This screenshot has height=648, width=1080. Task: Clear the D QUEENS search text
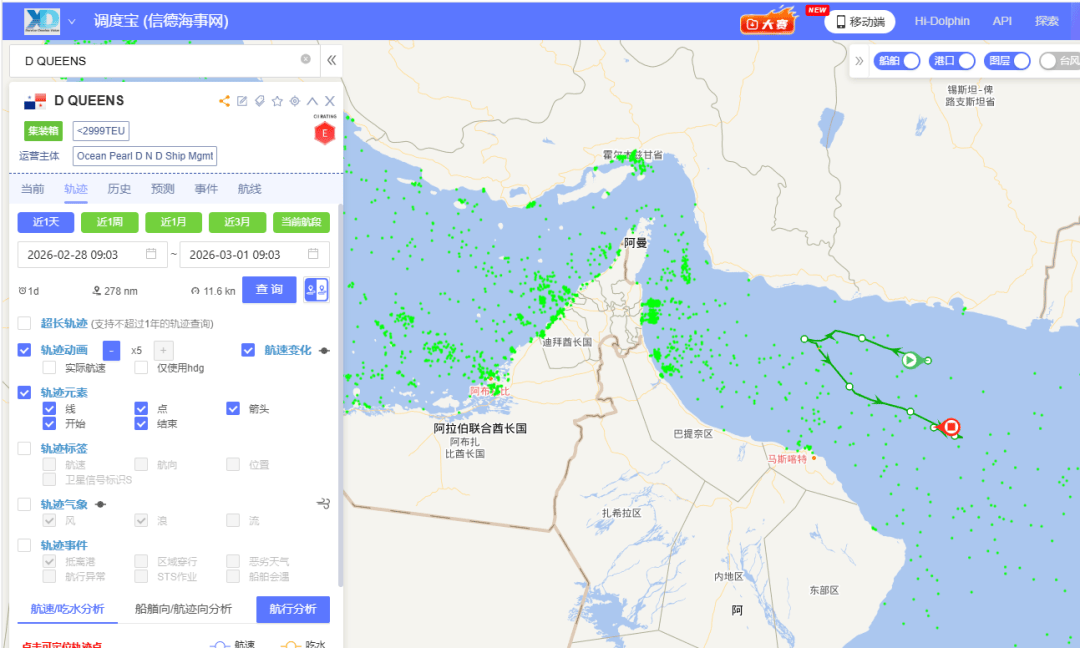coord(306,59)
